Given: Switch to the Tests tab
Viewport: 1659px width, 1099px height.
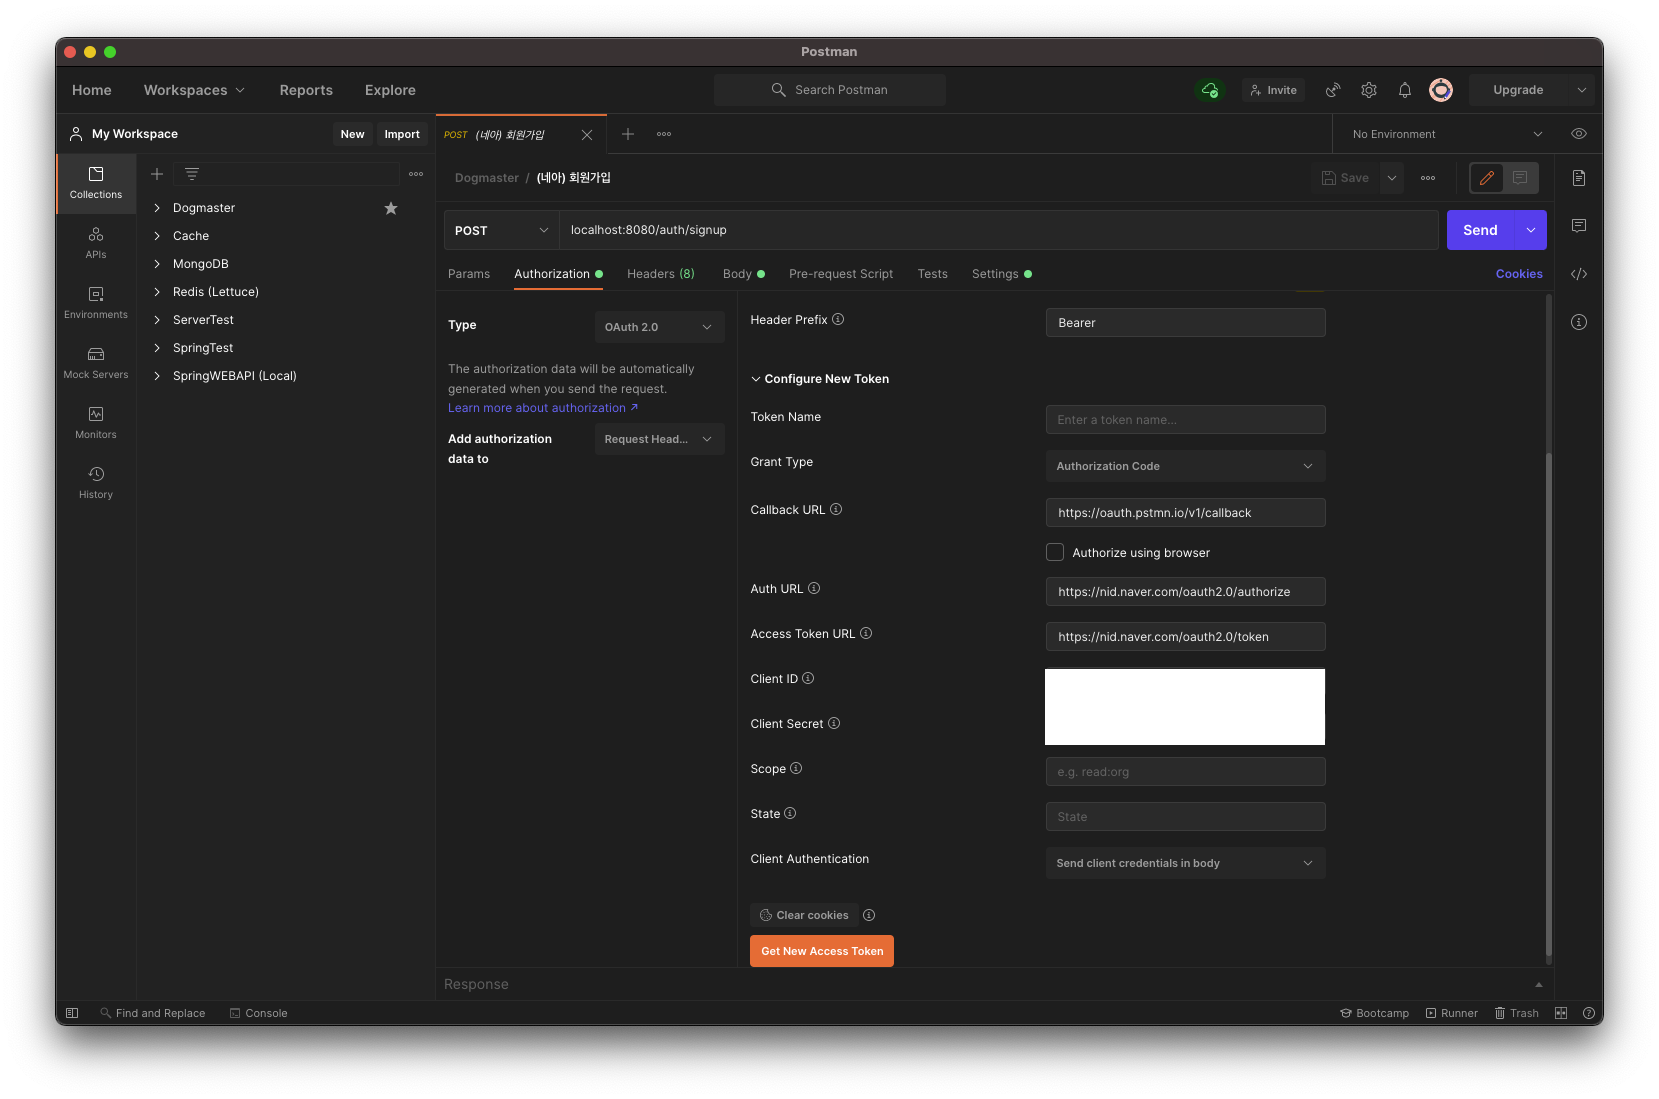Looking at the screenshot, I should pyautogui.click(x=933, y=274).
